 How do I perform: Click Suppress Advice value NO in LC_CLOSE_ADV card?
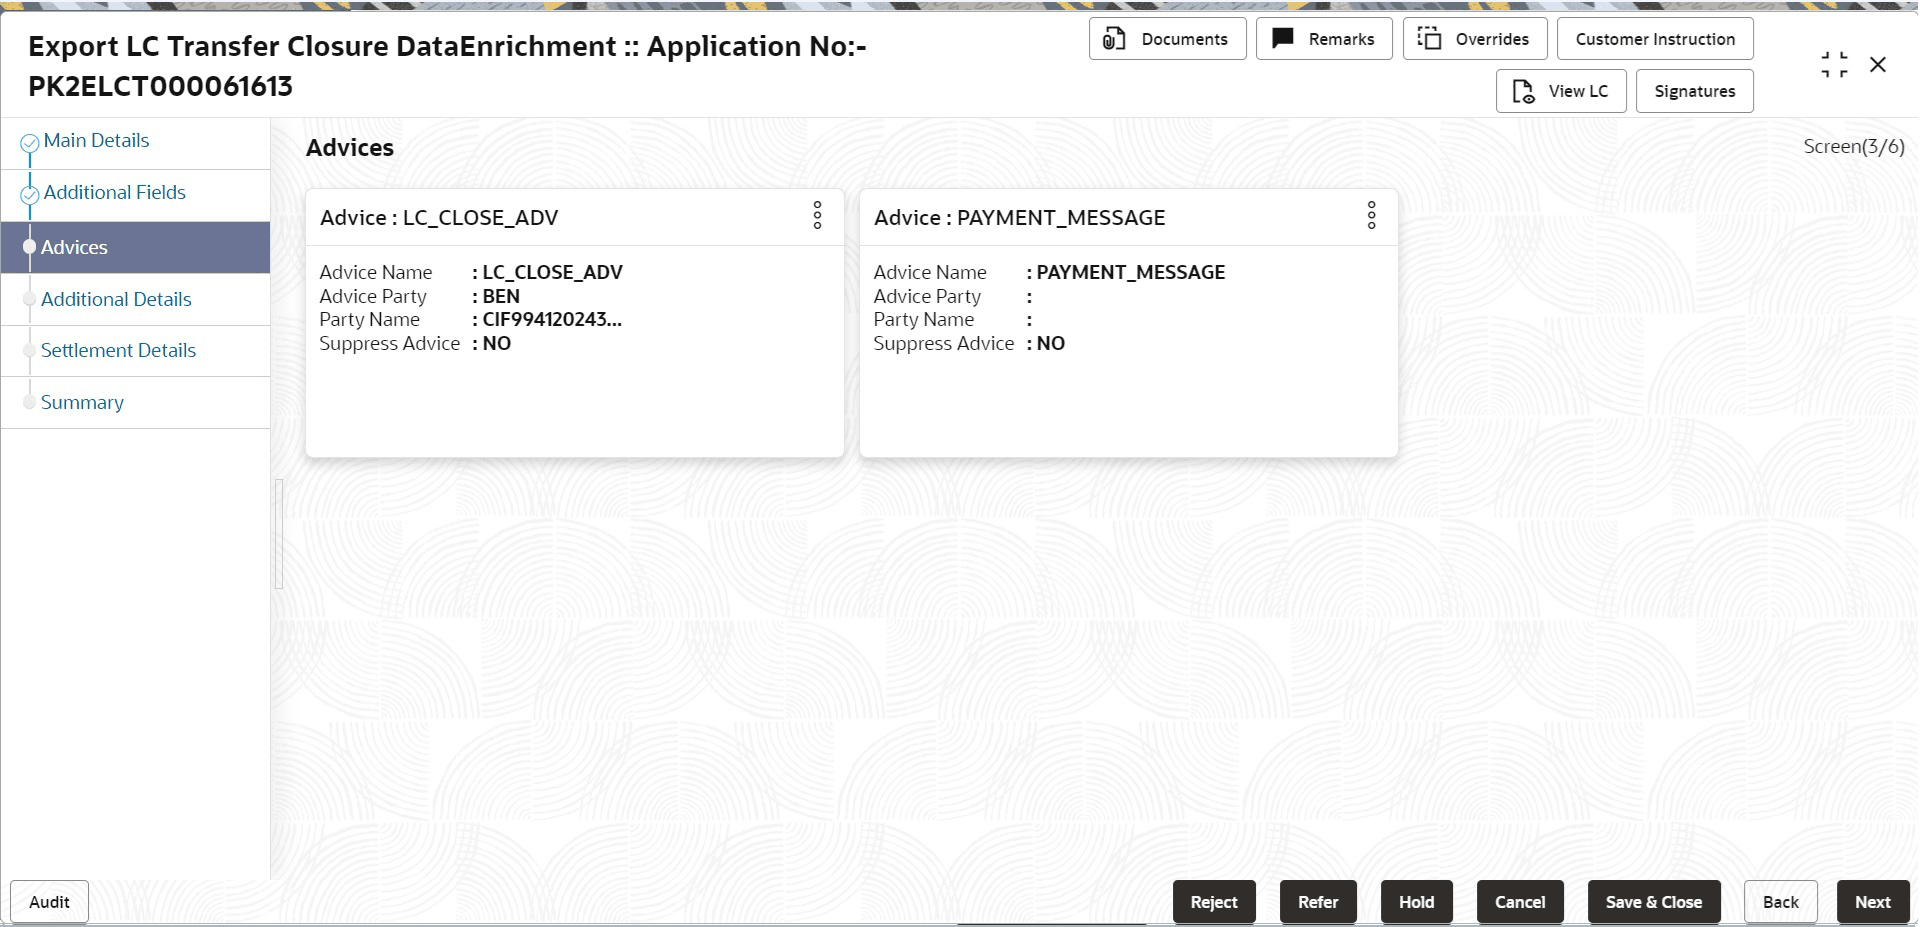[497, 344]
